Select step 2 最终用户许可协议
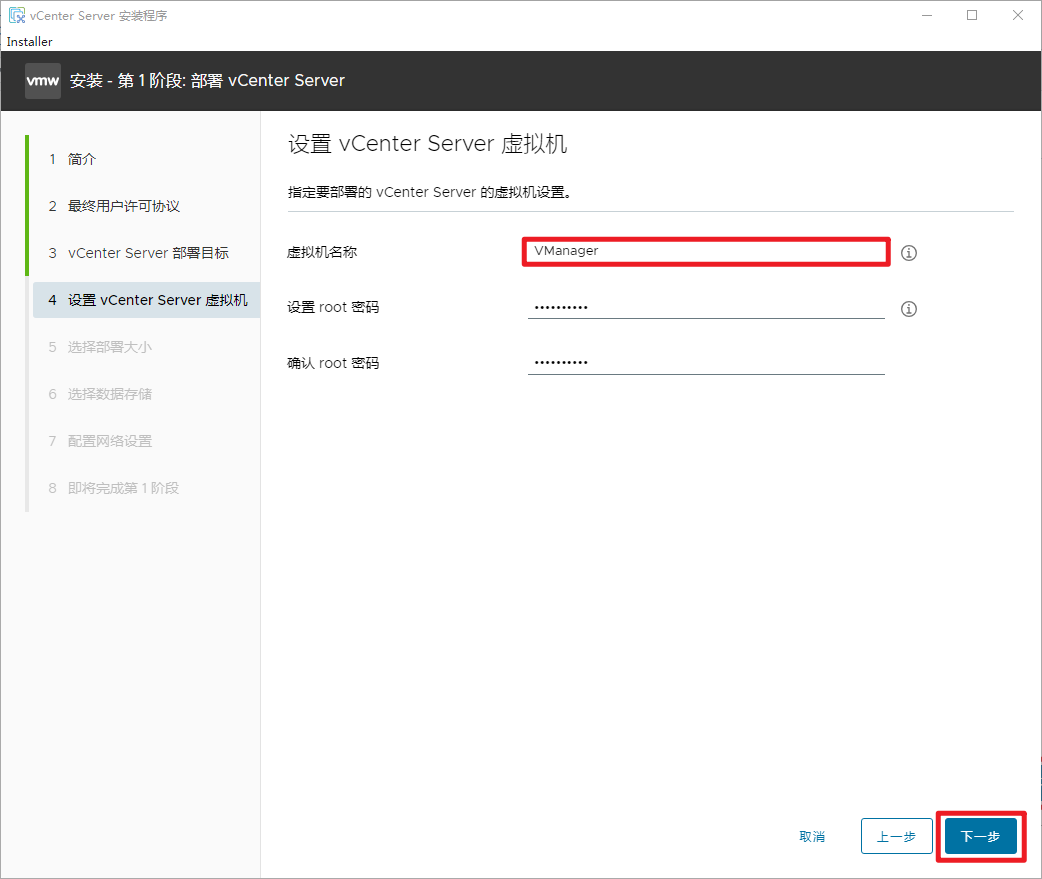Viewport: 1042px width, 879px height. coord(123,206)
